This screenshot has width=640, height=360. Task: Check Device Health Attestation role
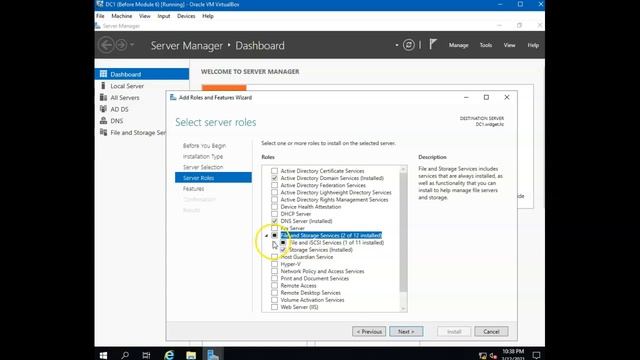click(274, 207)
